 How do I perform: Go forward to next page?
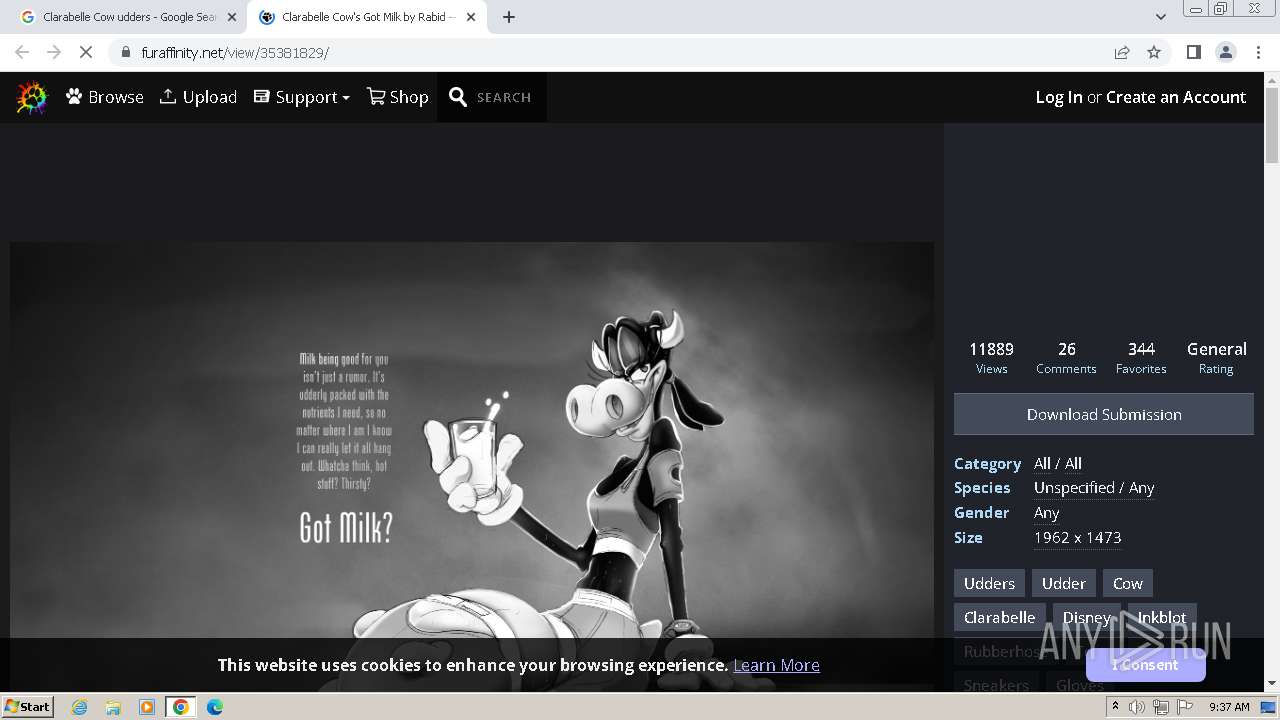pos(54,52)
